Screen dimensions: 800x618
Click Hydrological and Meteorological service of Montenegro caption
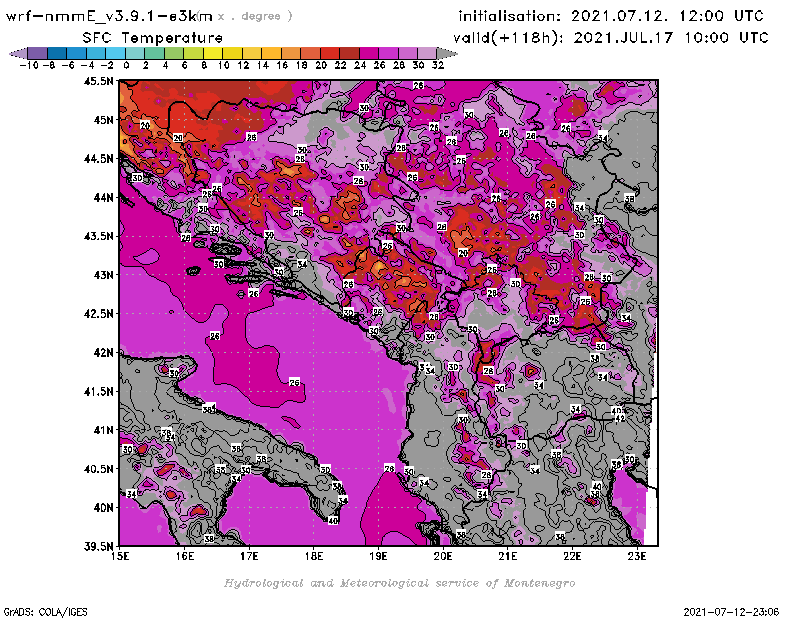(399, 583)
